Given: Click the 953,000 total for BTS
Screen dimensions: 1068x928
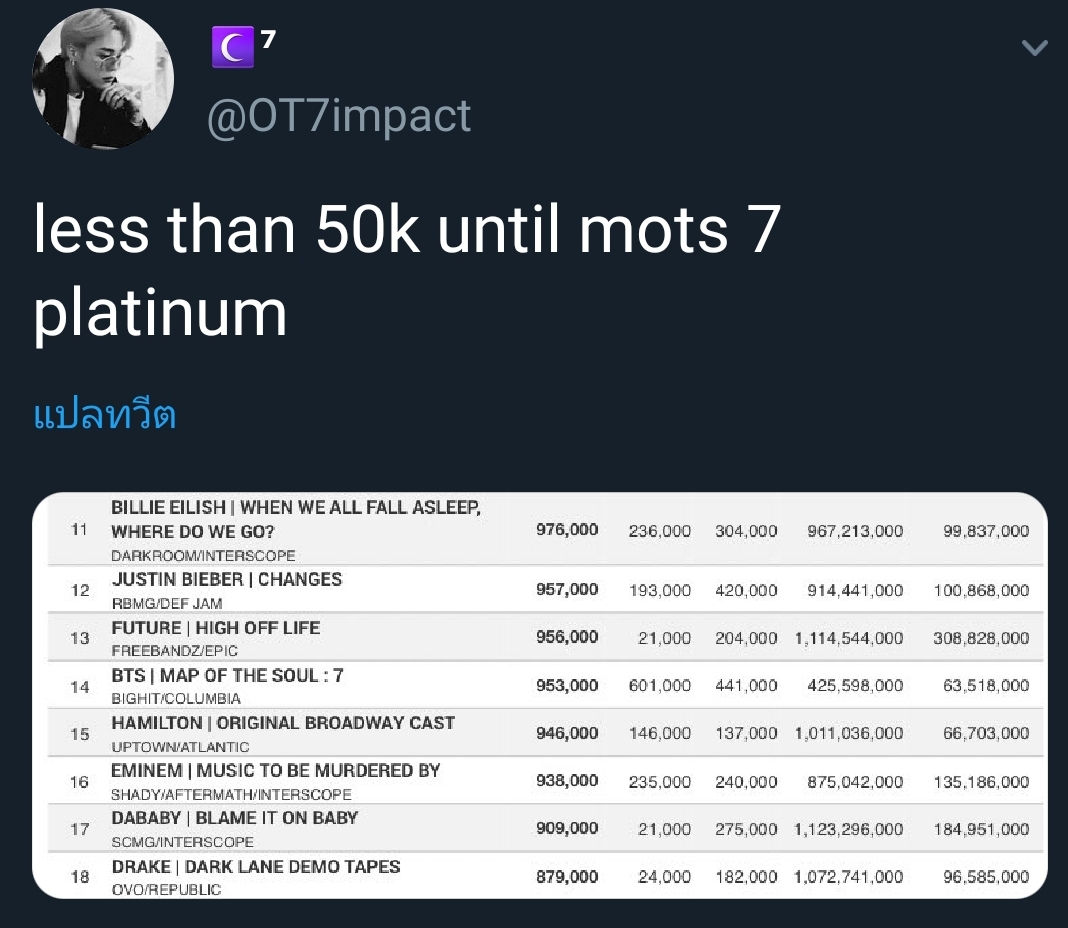Looking at the screenshot, I should (567, 685).
